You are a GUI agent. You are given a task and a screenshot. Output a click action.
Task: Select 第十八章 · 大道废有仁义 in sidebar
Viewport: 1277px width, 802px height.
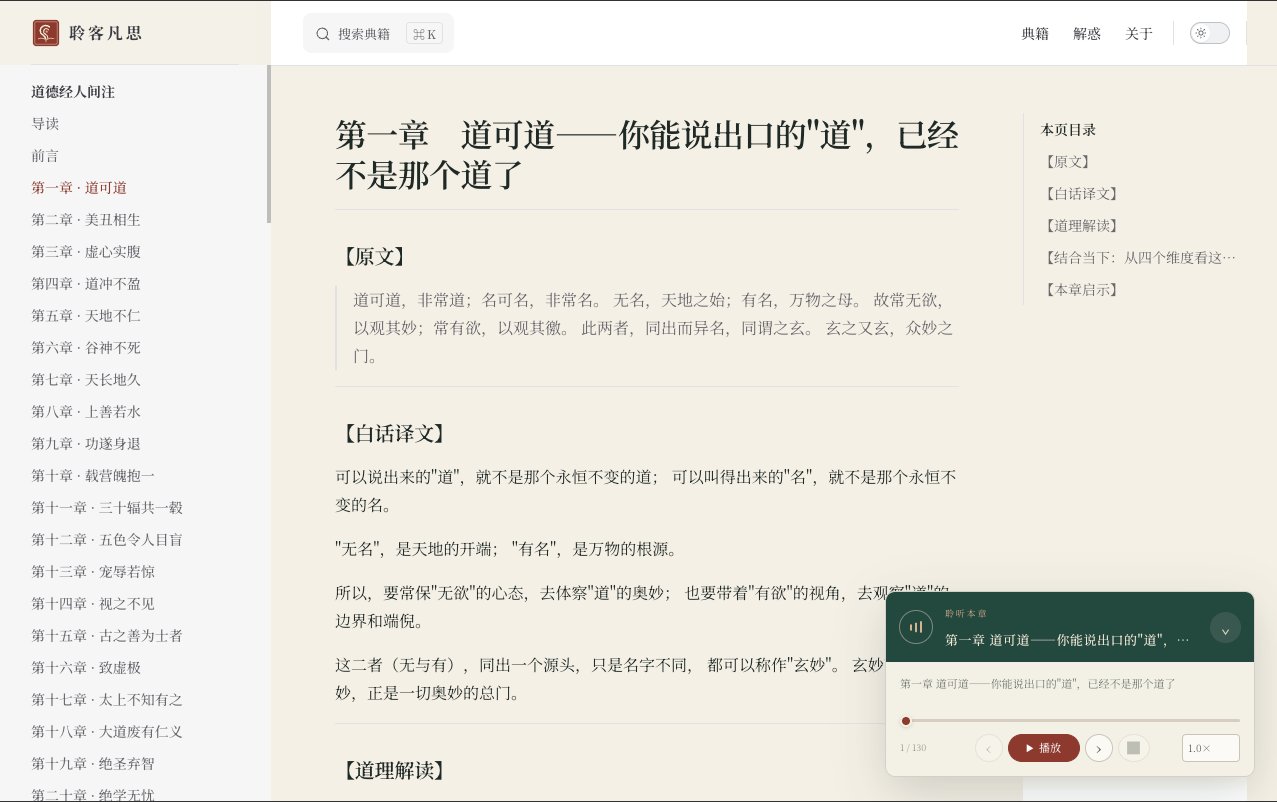point(107,732)
